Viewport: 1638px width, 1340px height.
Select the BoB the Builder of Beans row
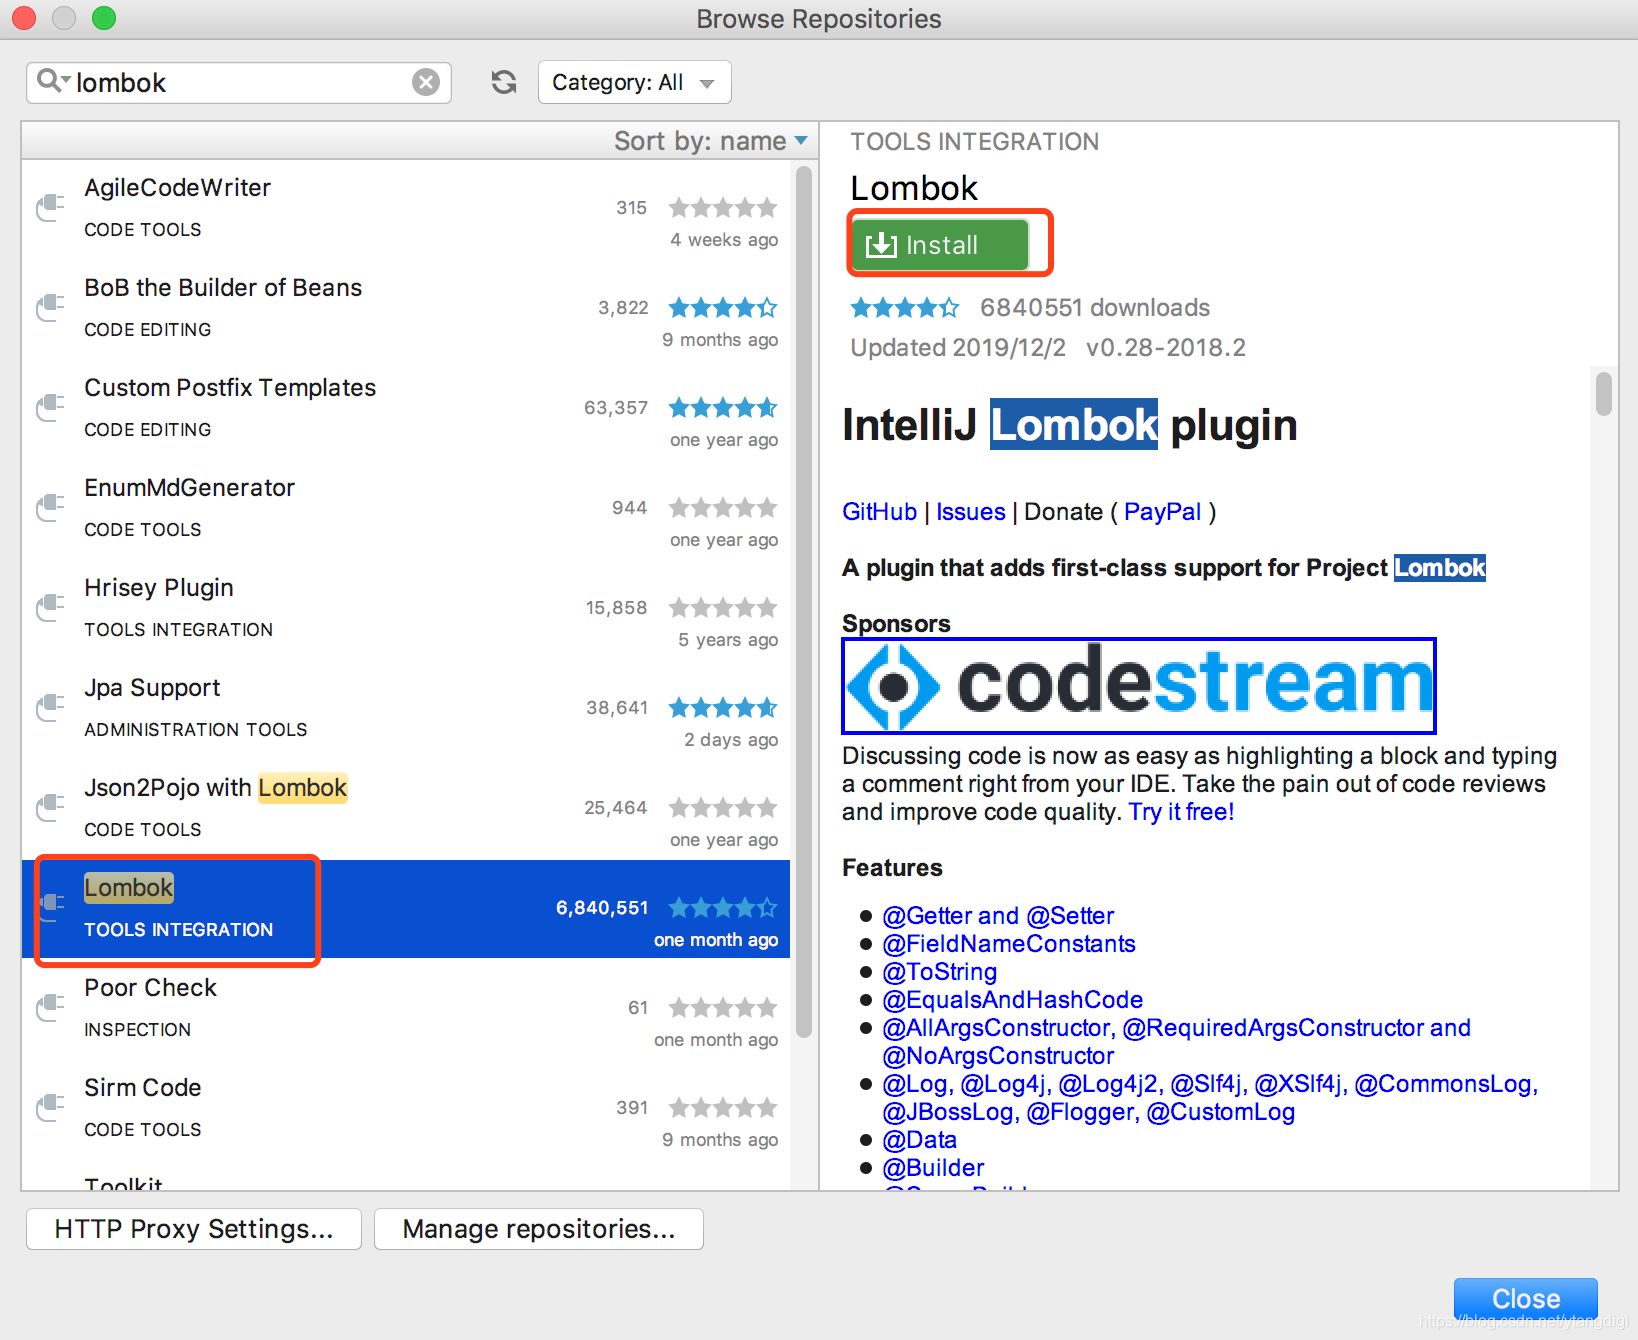406,309
